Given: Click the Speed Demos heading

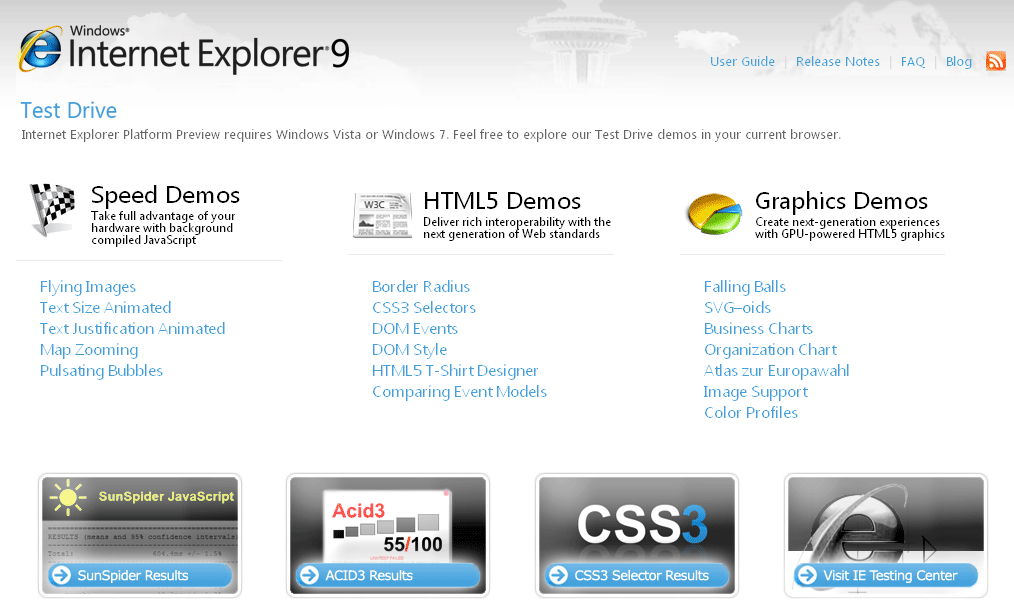Looking at the screenshot, I should point(166,195).
